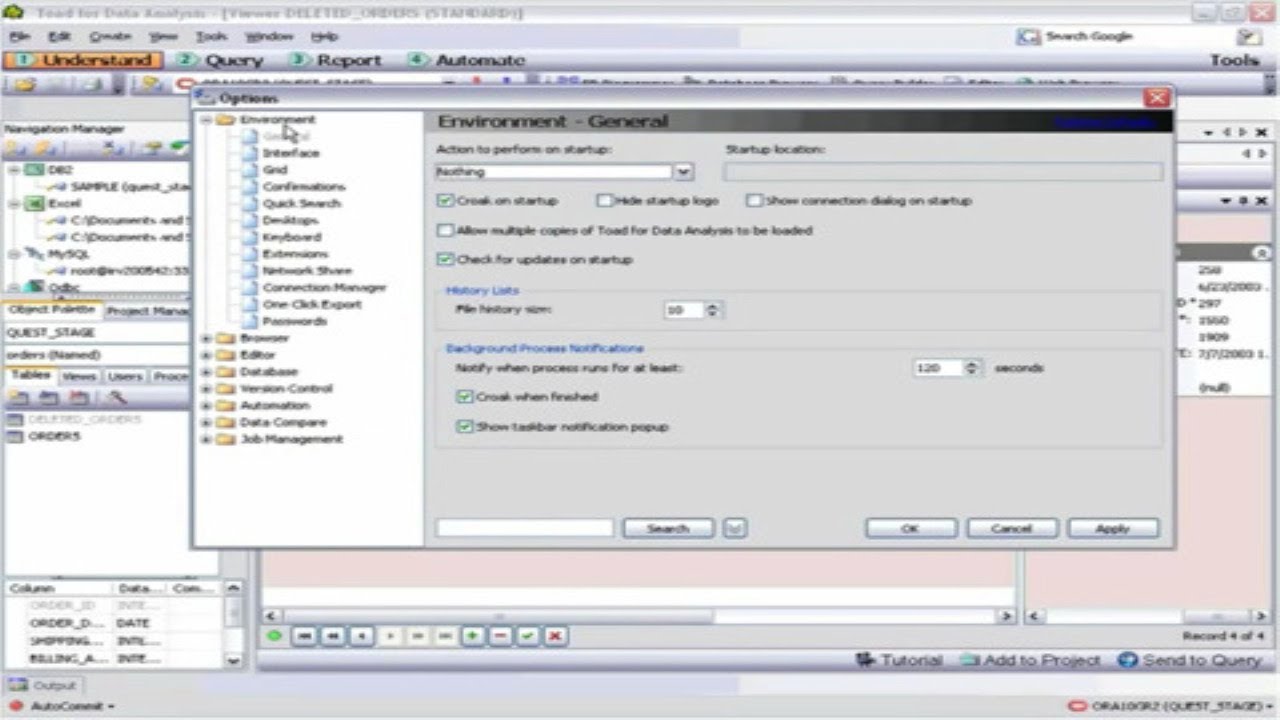Click the Environment folder icon in Options

coord(226,120)
